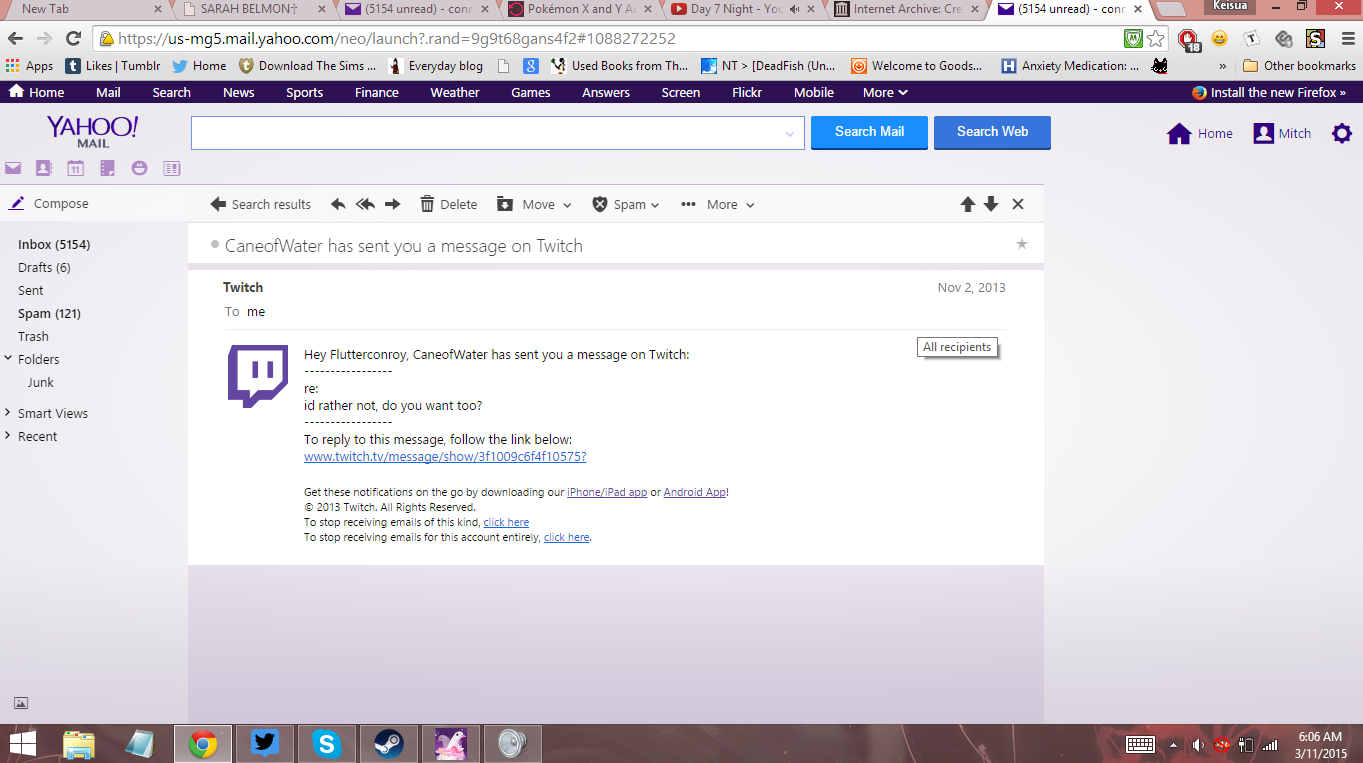Click the Reply All double-arrow icon
This screenshot has width=1363, height=763.
(365, 204)
